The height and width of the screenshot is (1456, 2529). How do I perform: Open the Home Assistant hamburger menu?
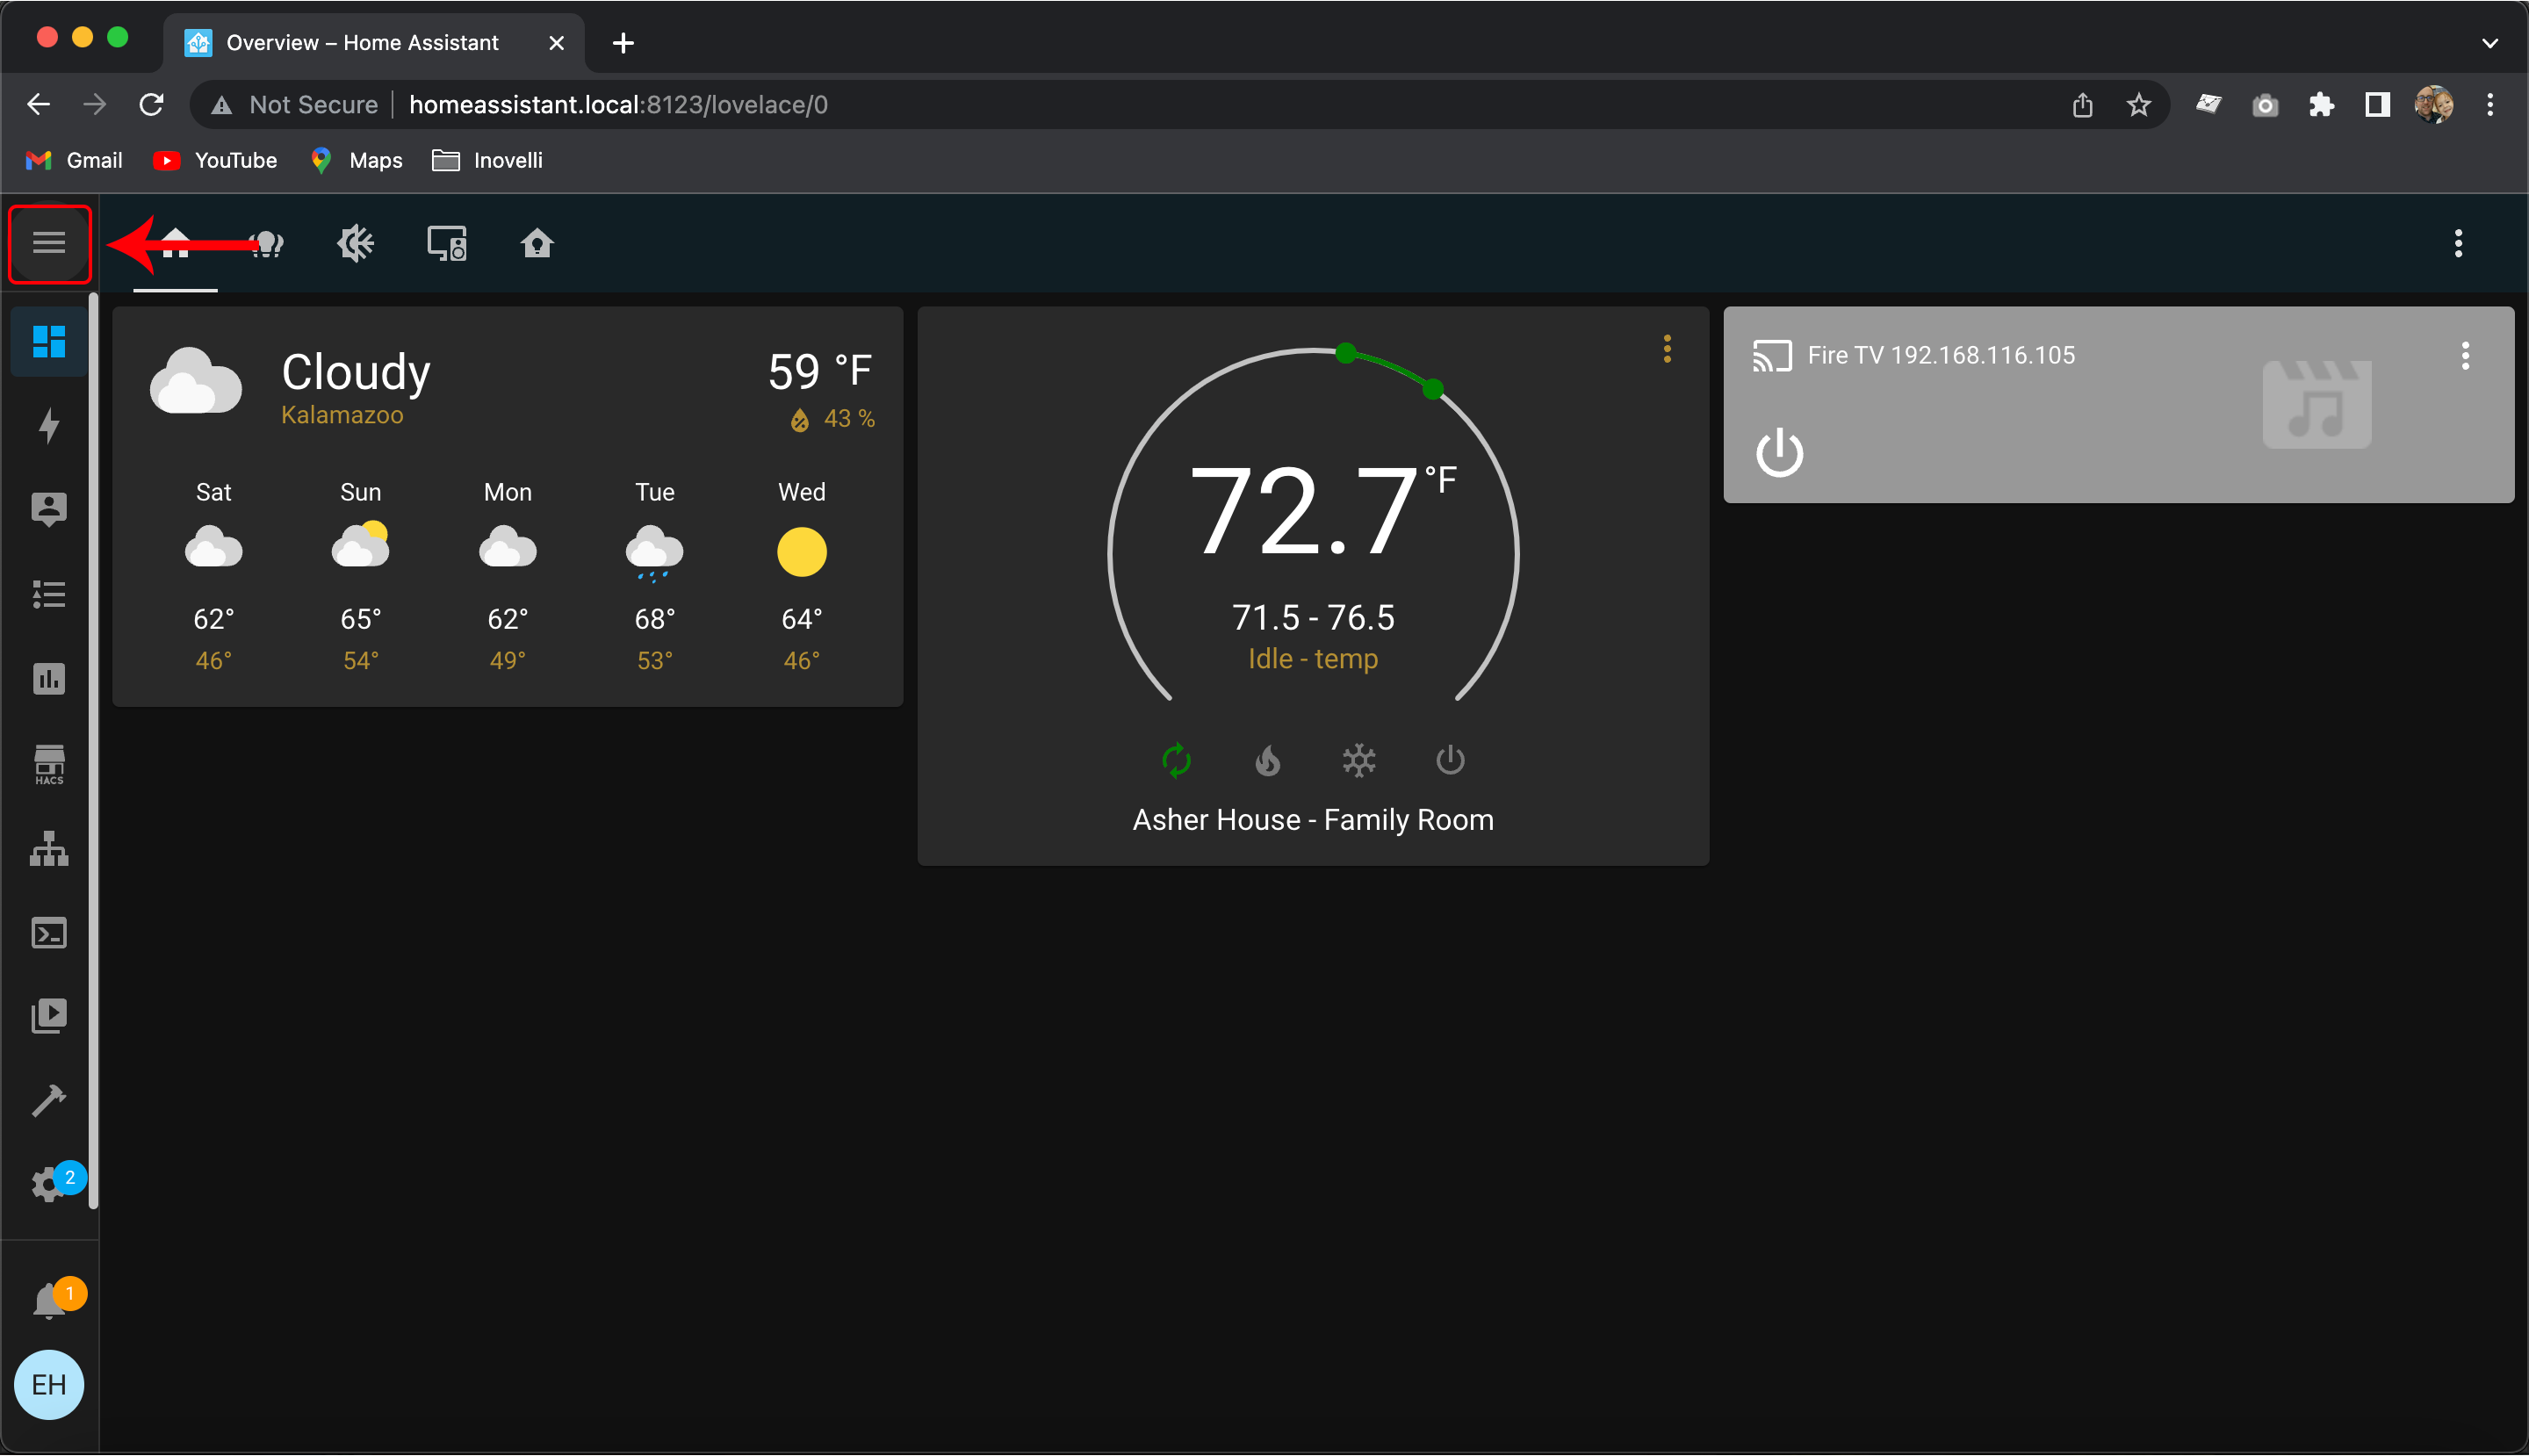(x=47, y=243)
